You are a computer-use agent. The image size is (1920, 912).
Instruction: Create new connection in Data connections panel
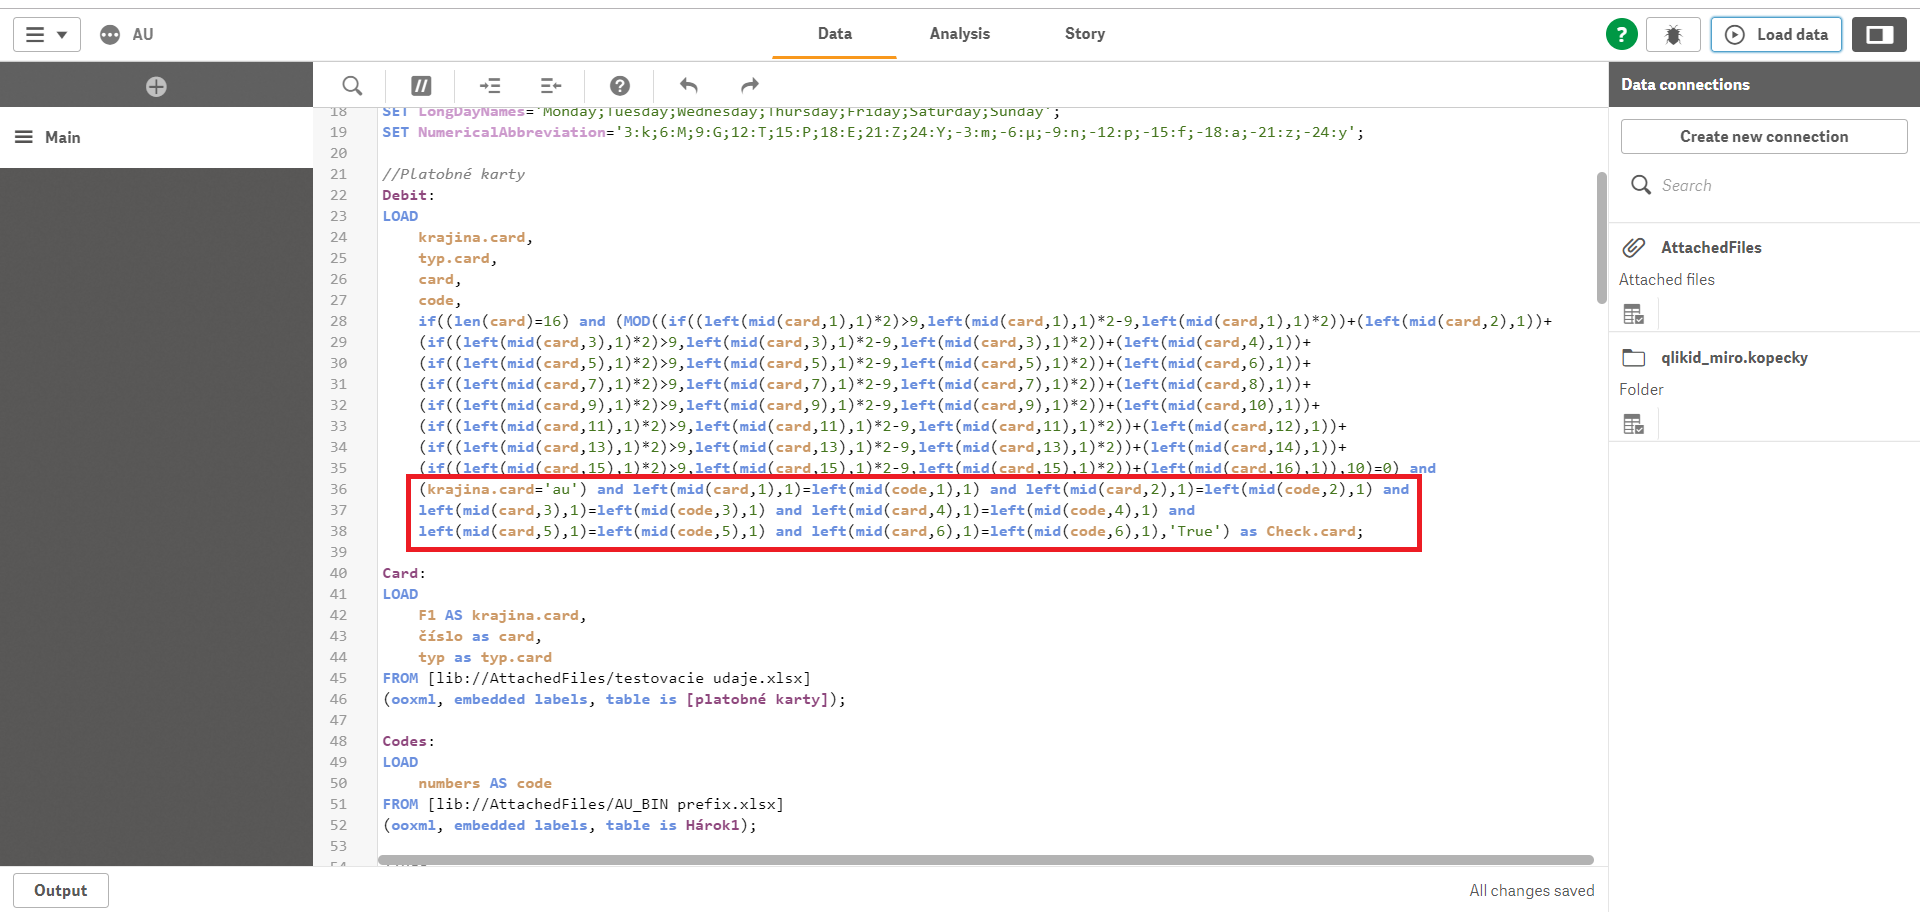tap(1763, 136)
